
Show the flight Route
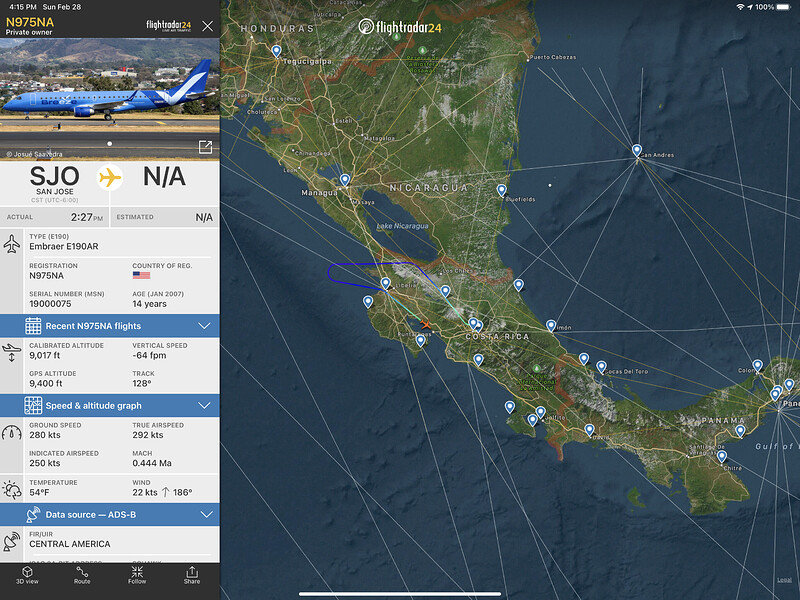tap(82, 575)
